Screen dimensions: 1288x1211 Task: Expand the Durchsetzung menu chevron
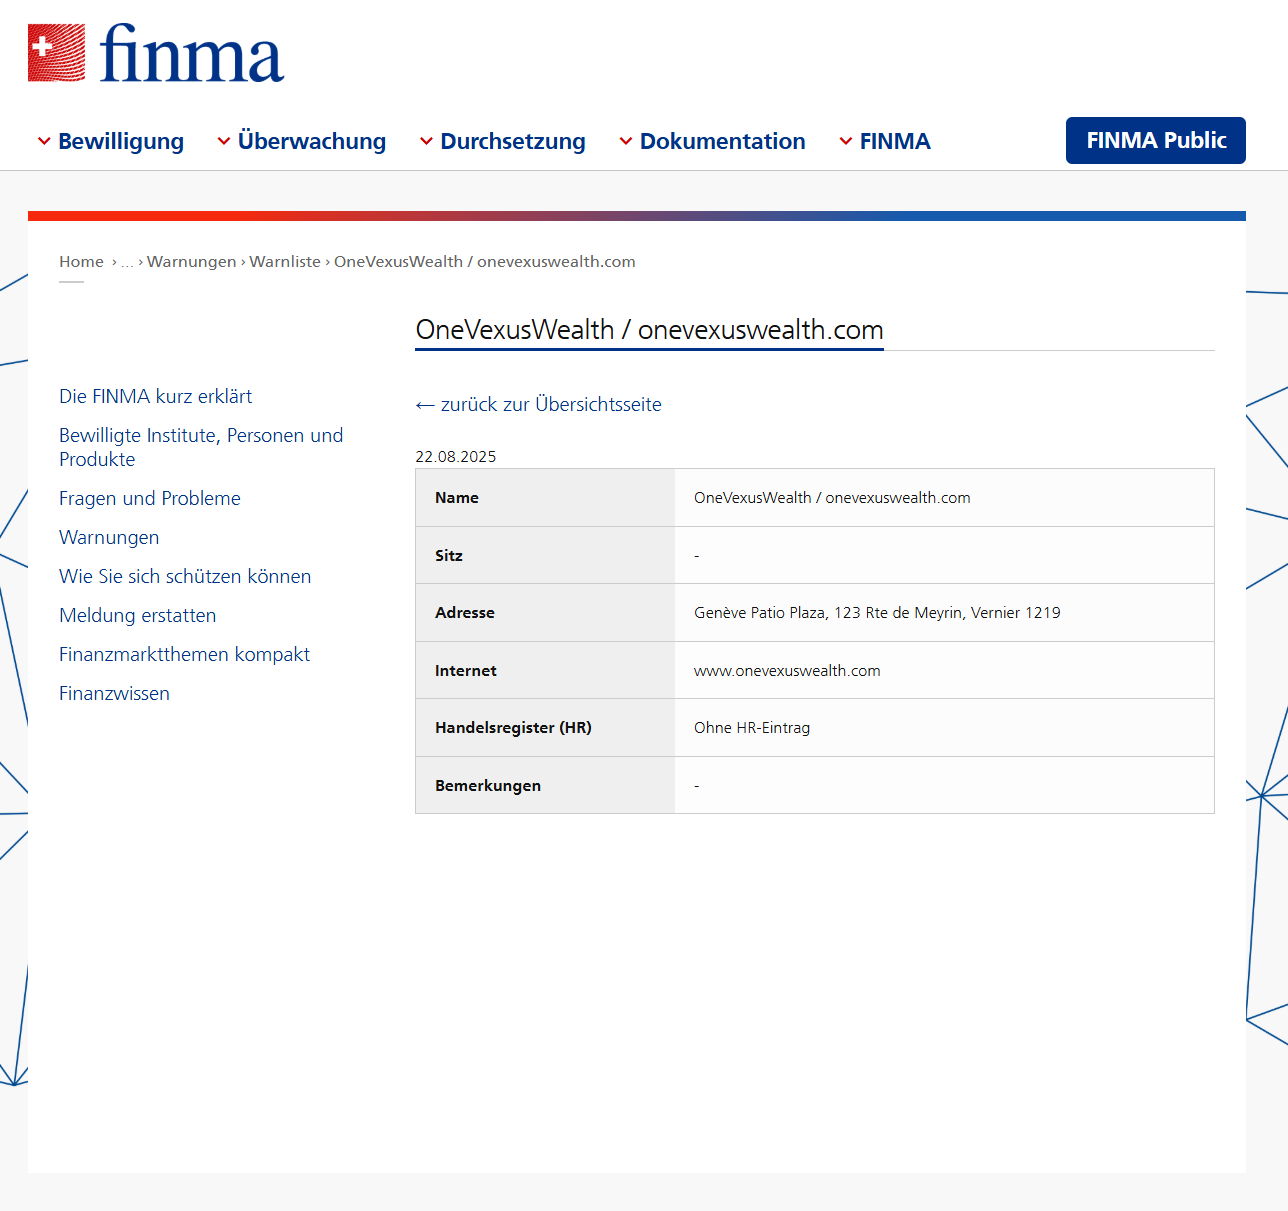pyautogui.click(x=426, y=141)
